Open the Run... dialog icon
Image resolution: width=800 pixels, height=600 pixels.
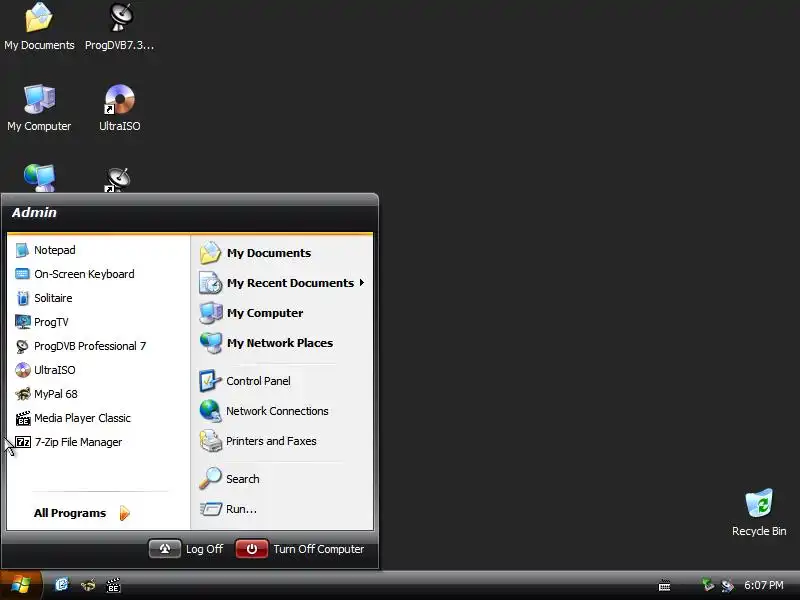[210, 509]
